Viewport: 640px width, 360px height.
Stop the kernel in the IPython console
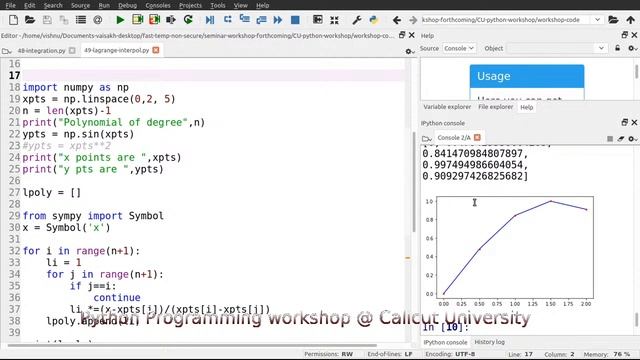coord(610,139)
